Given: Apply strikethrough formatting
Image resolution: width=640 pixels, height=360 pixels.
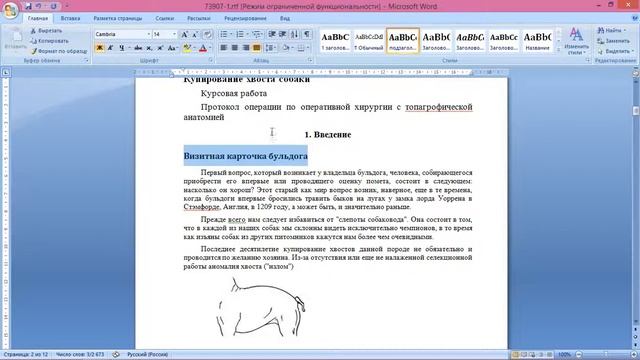Looking at the screenshot, I should point(138,48).
